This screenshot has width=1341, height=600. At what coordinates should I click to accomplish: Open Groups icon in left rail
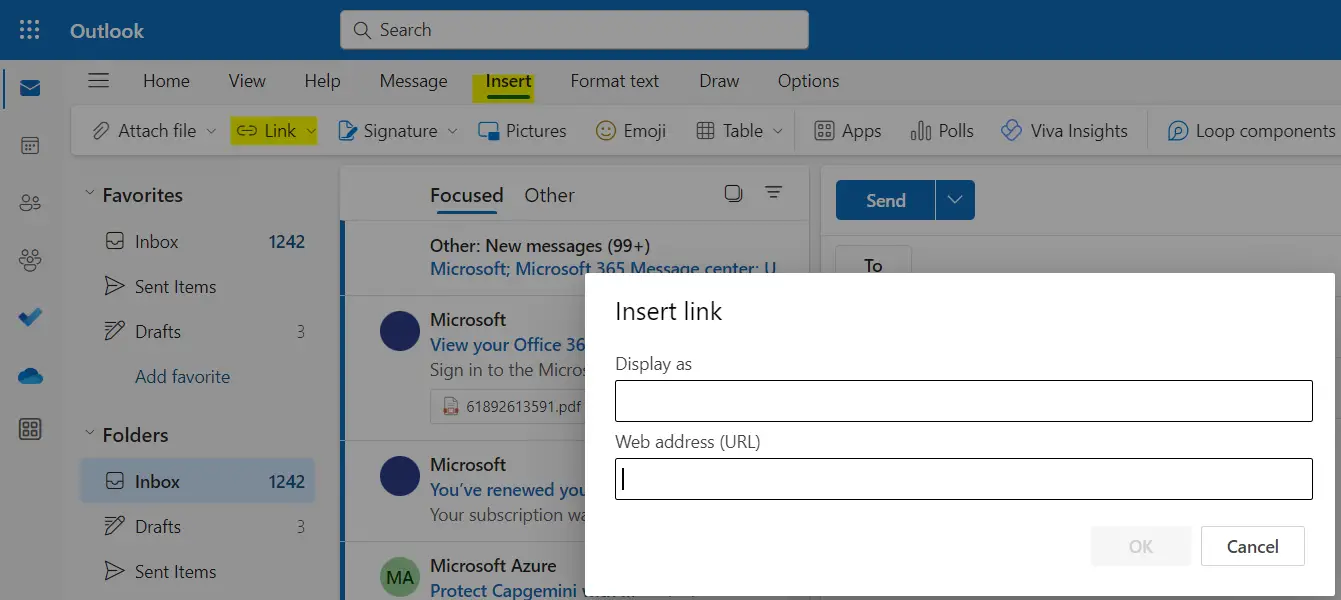coord(30,260)
